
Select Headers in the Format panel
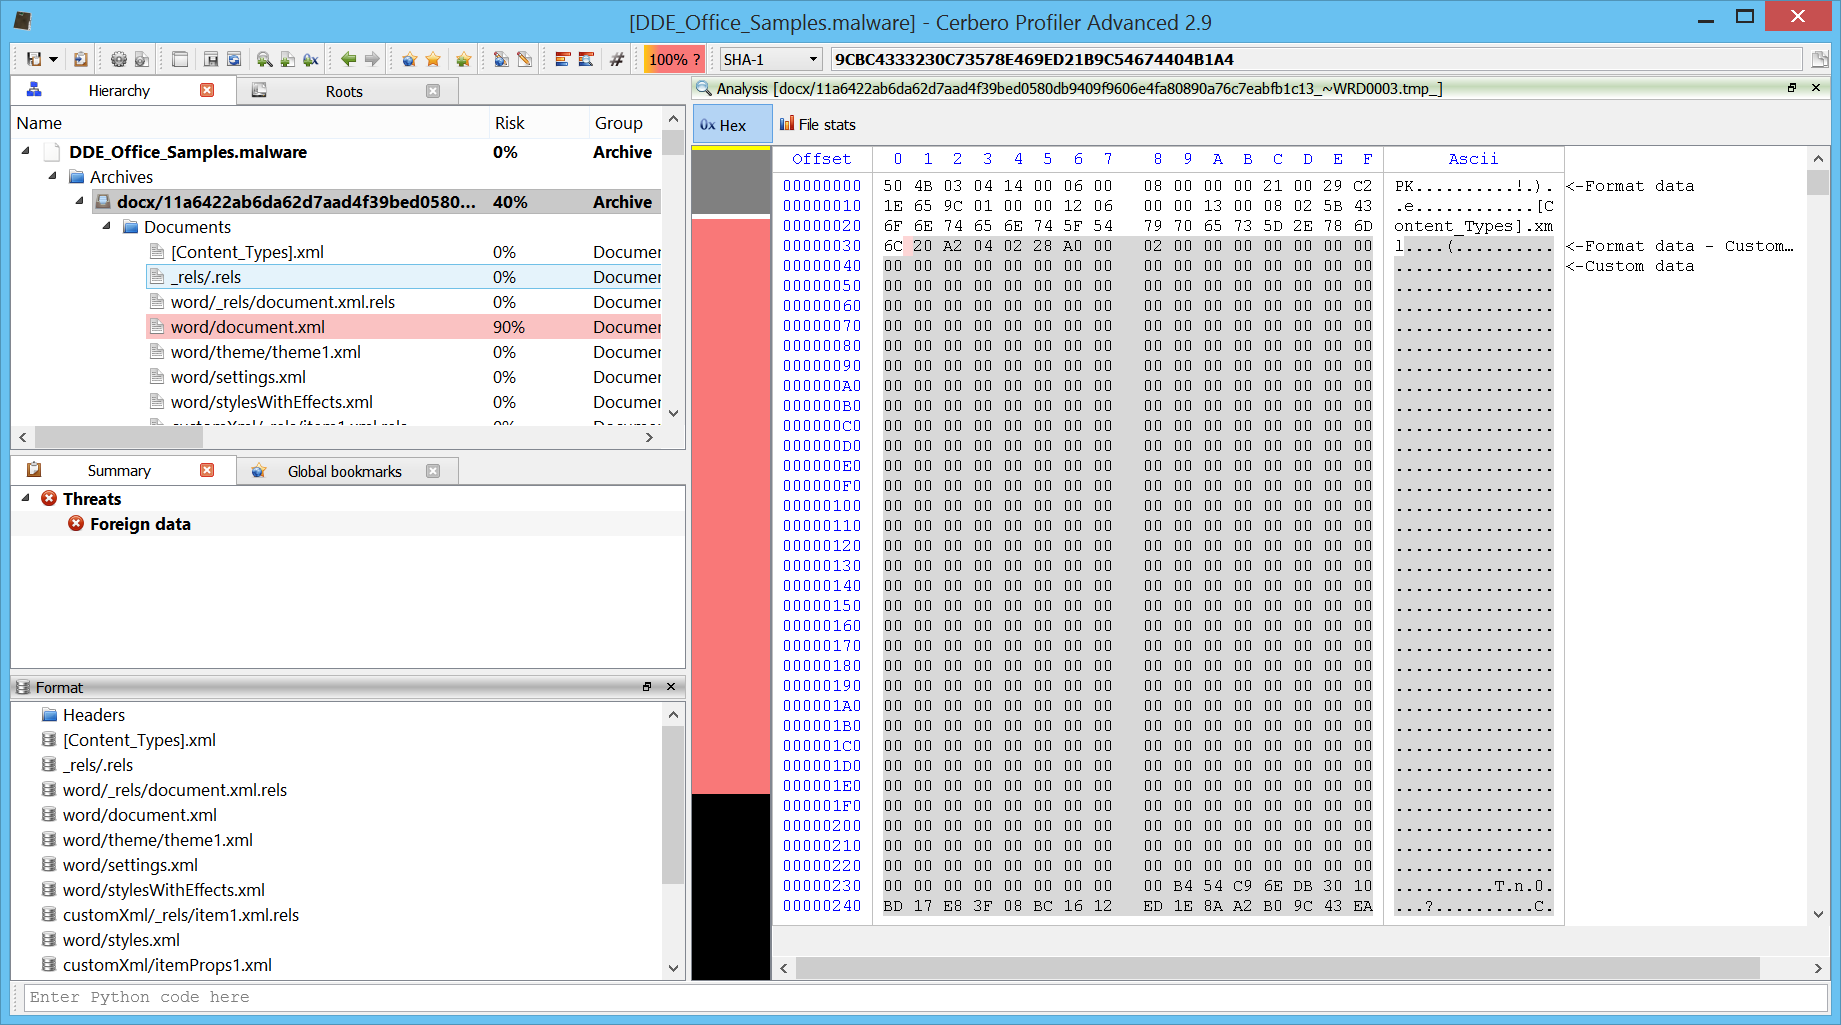coord(93,715)
